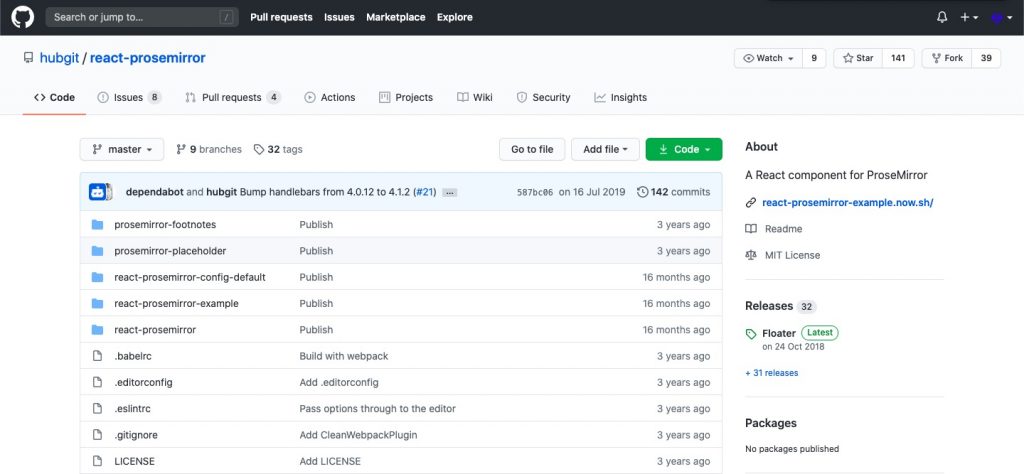
Task: Open 'Build with webpack' commit message
Action: [x=344, y=356]
